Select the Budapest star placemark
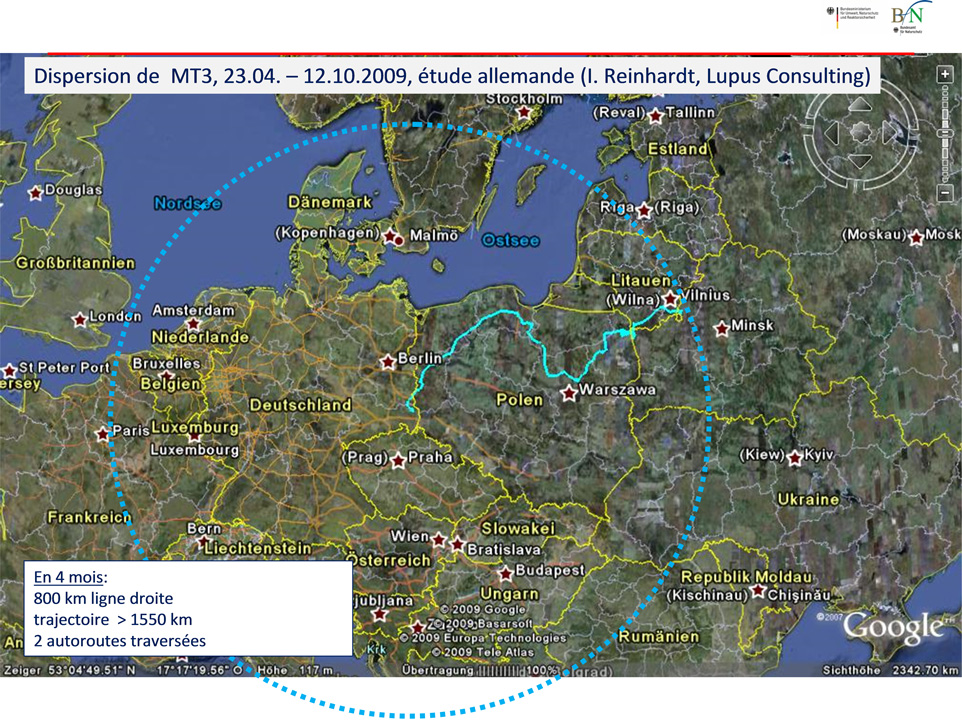This screenshot has height=720, width=962. pos(505,573)
